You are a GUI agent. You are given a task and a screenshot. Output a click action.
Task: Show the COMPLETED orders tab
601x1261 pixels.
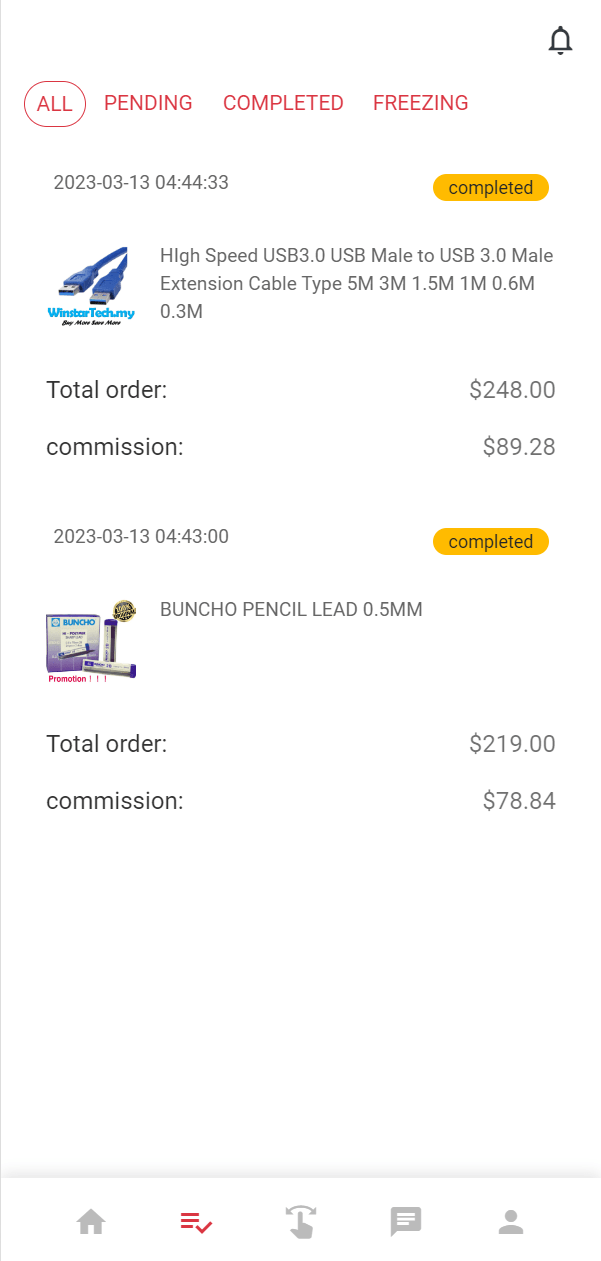283,103
